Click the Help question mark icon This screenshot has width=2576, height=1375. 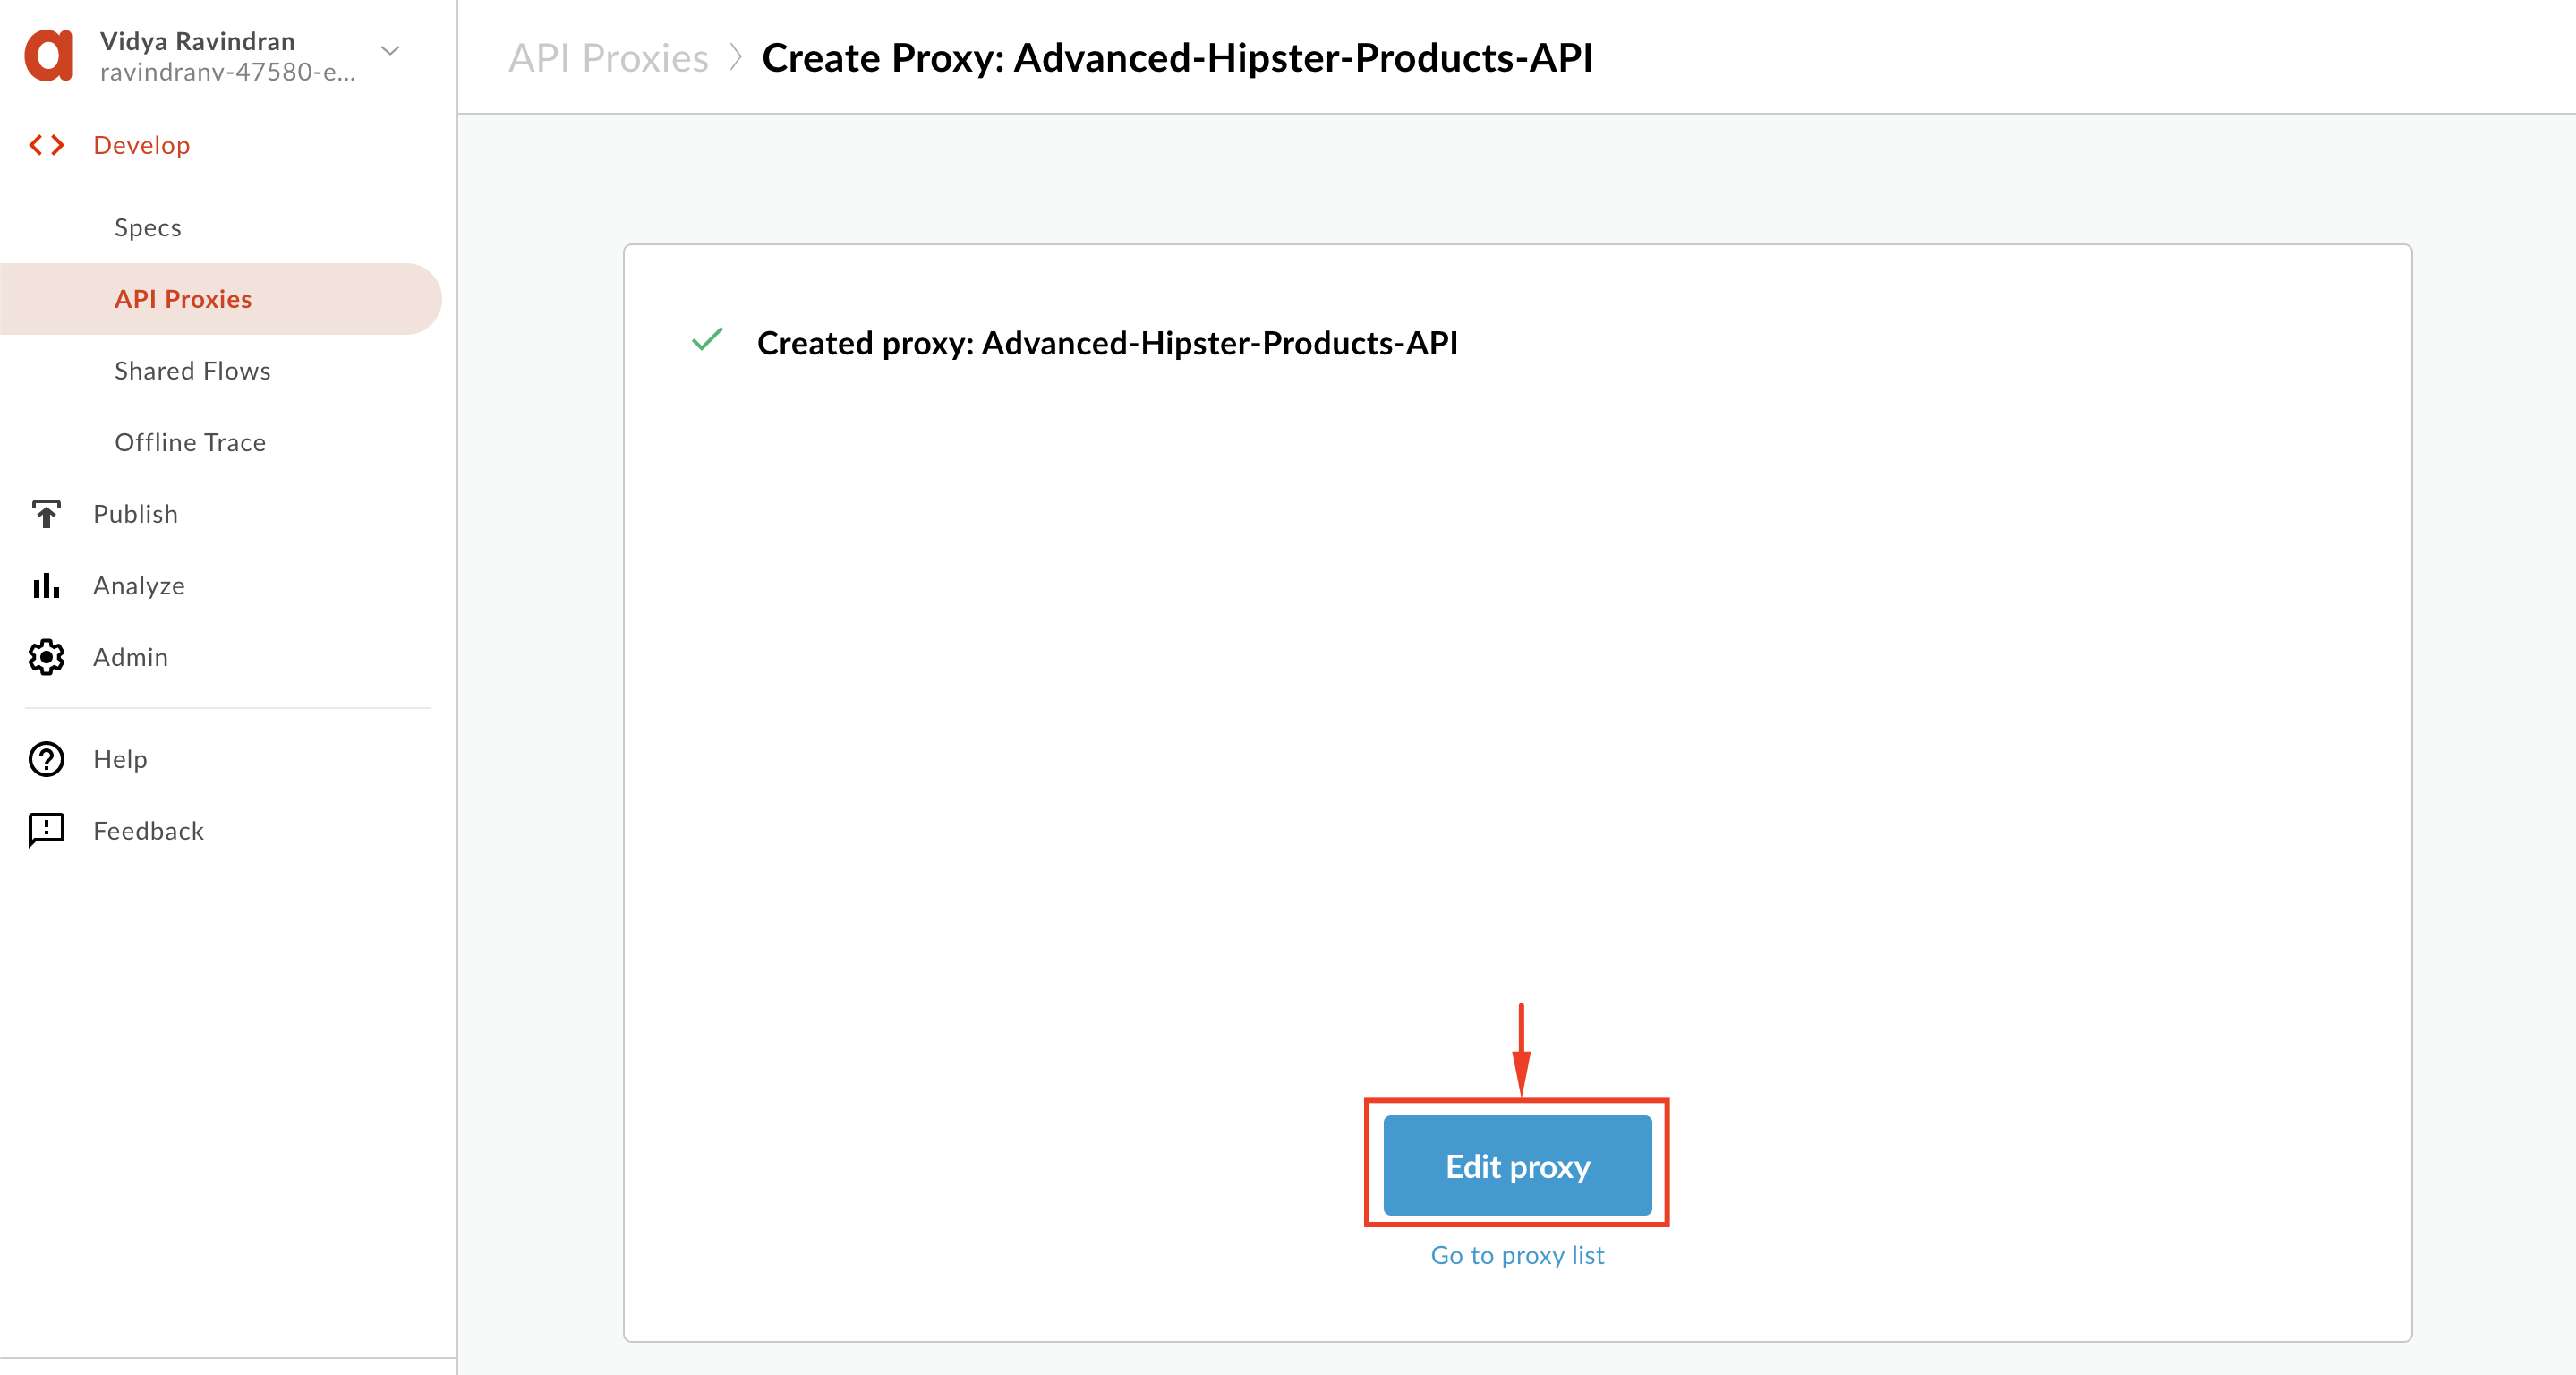(46, 759)
